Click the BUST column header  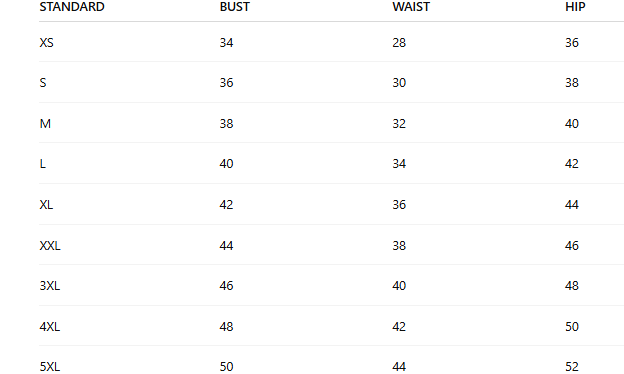click(235, 7)
